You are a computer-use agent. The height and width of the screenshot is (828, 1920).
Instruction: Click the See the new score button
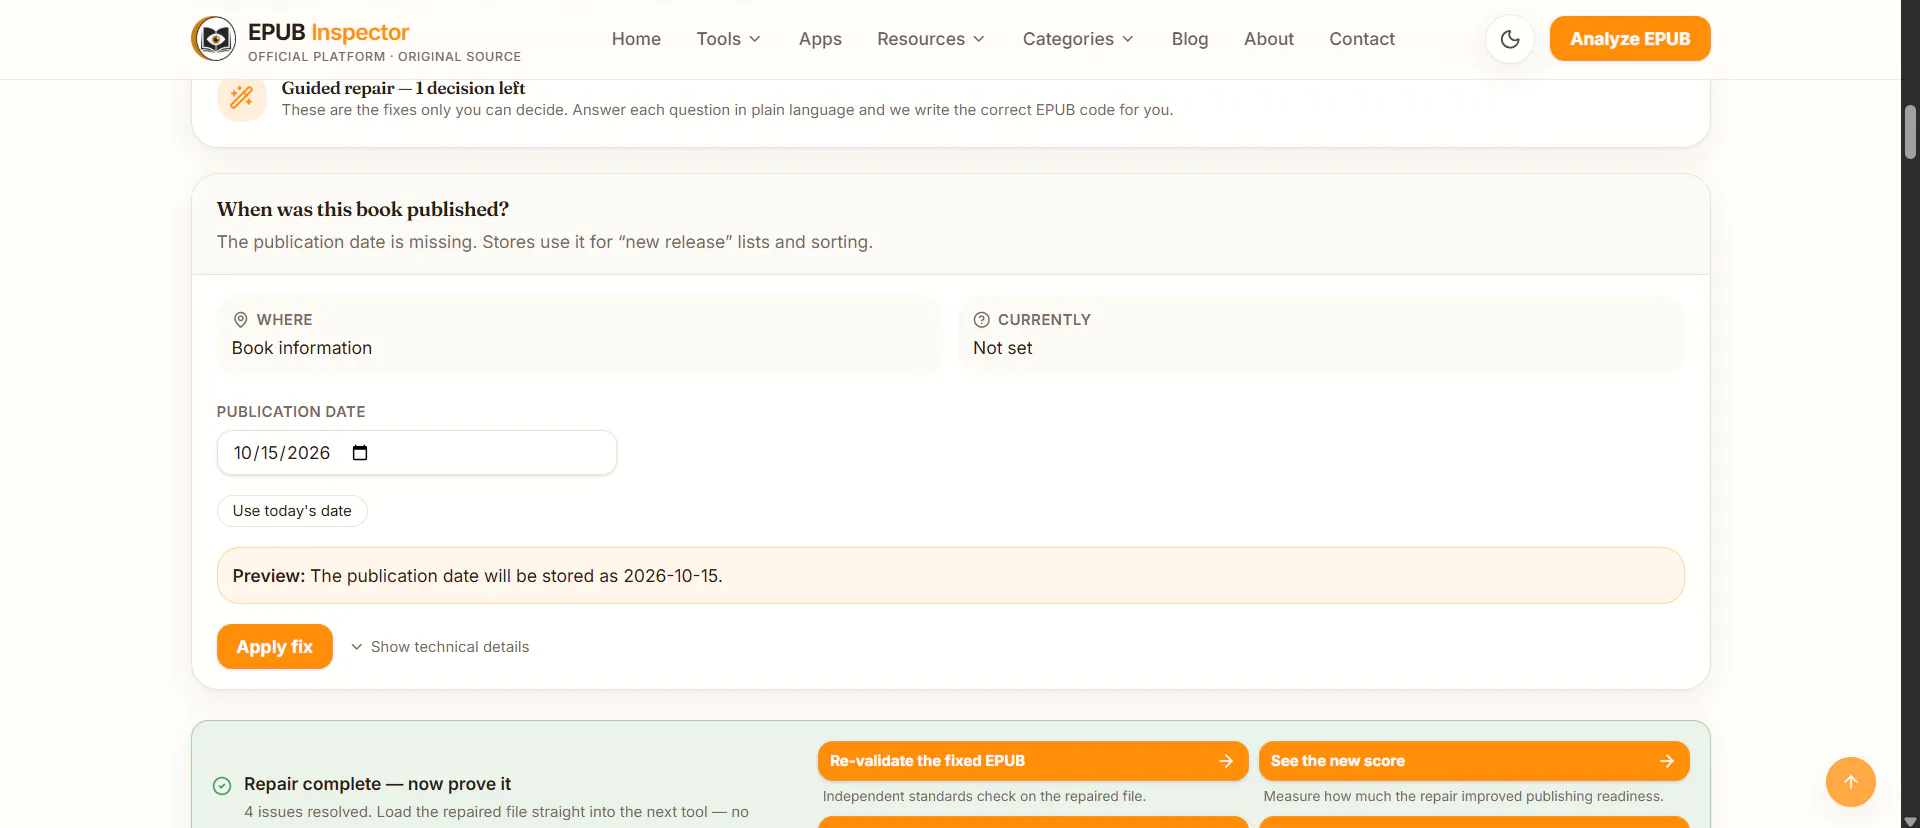coord(1474,761)
